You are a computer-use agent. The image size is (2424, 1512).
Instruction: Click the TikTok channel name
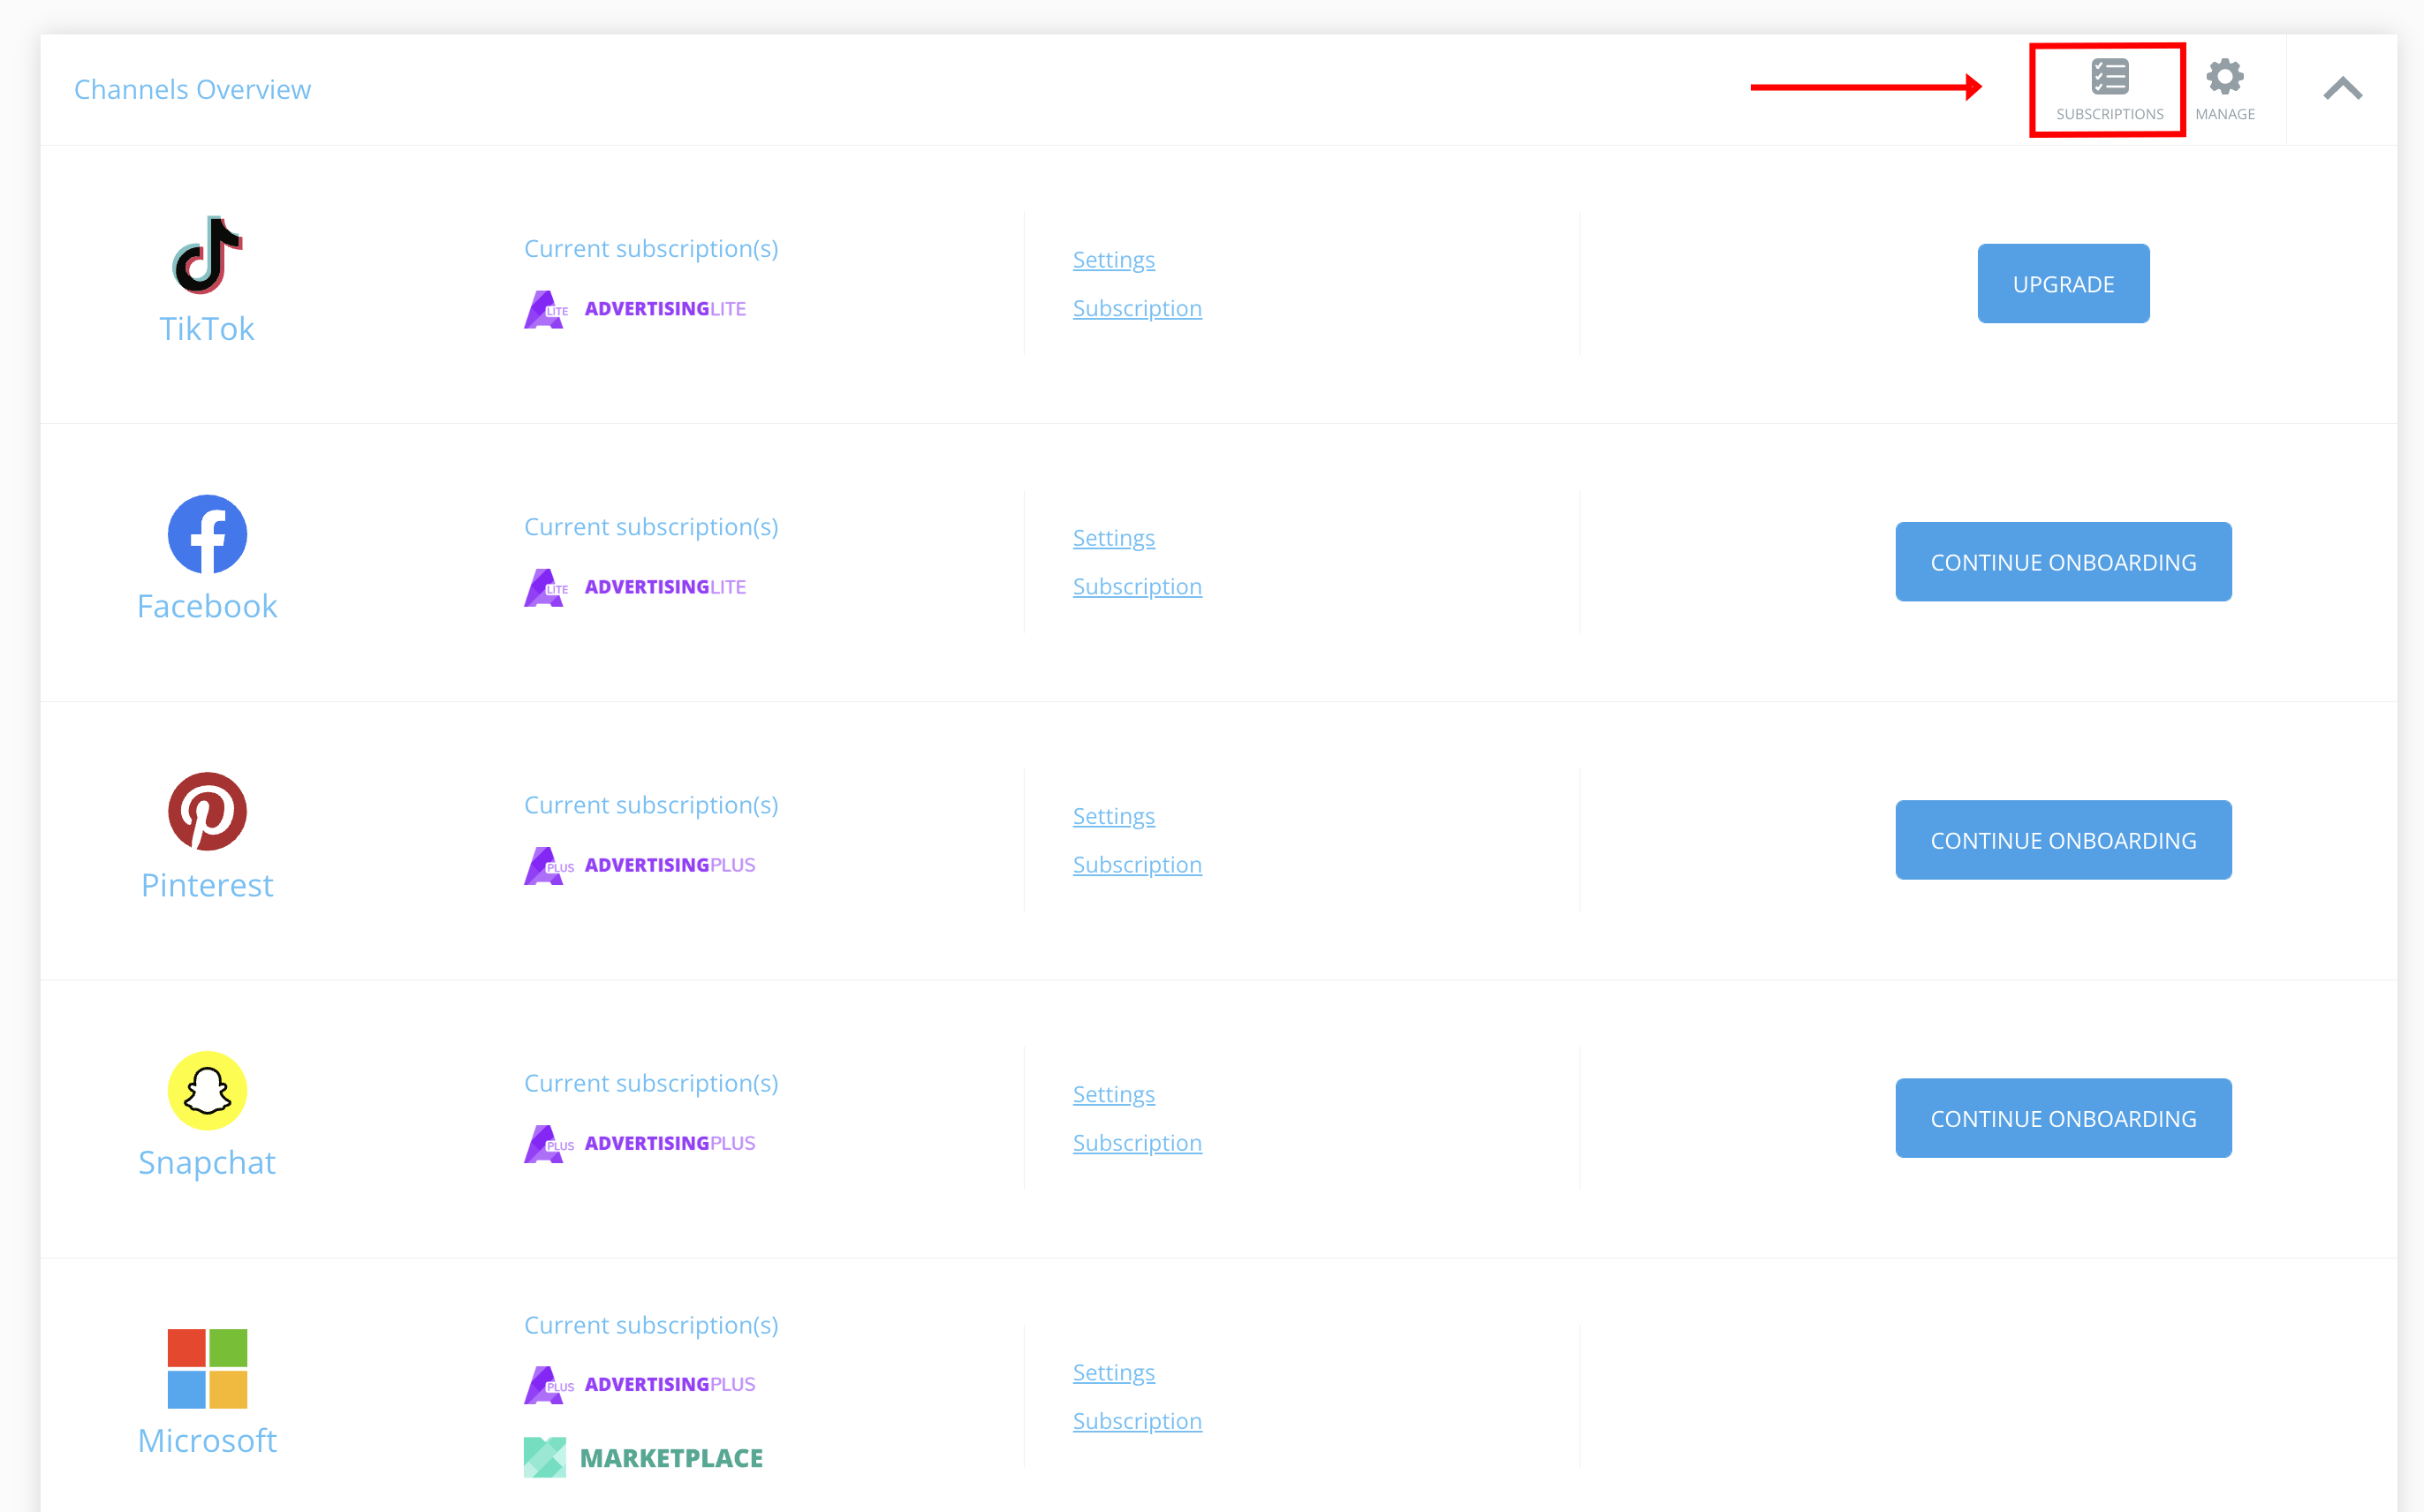tap(207, 329)
